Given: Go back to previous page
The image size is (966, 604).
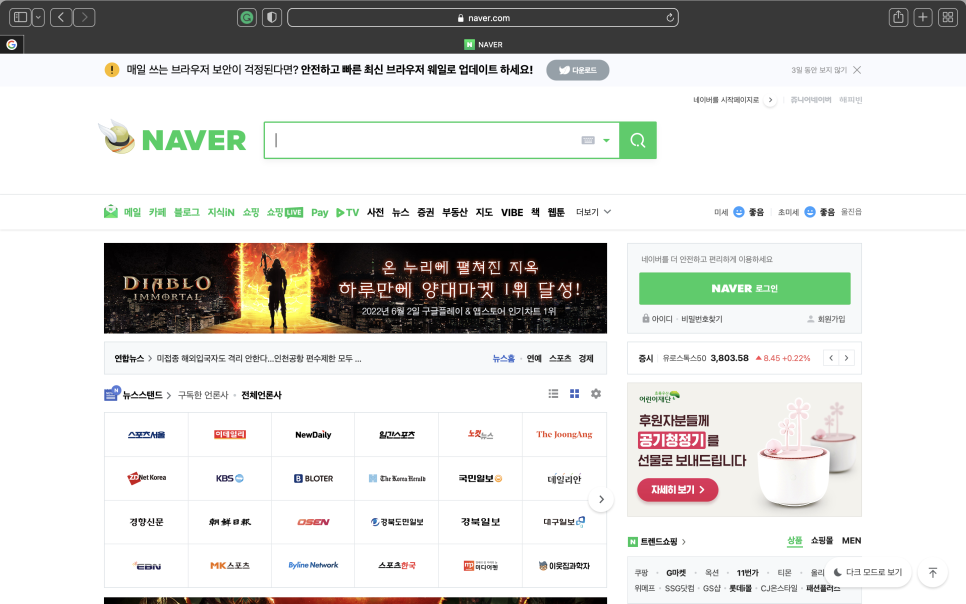Looking at the screenshot, I should point(60,17).
